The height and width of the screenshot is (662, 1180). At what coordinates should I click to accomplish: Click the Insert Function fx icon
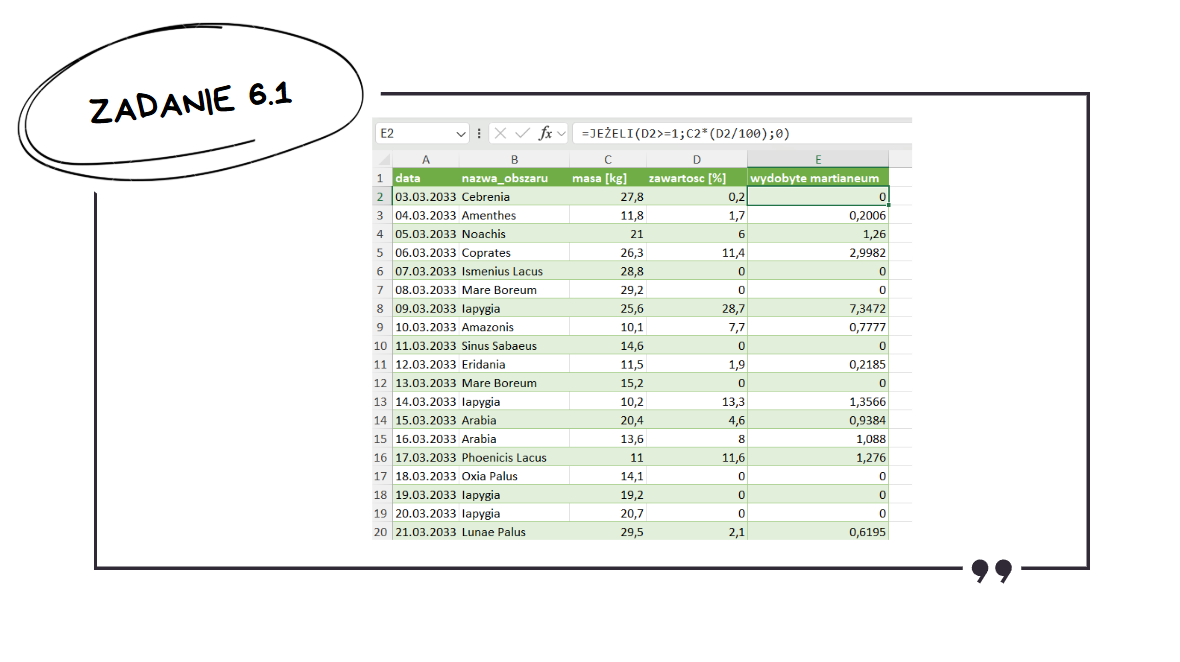click(x=545, y=133)
